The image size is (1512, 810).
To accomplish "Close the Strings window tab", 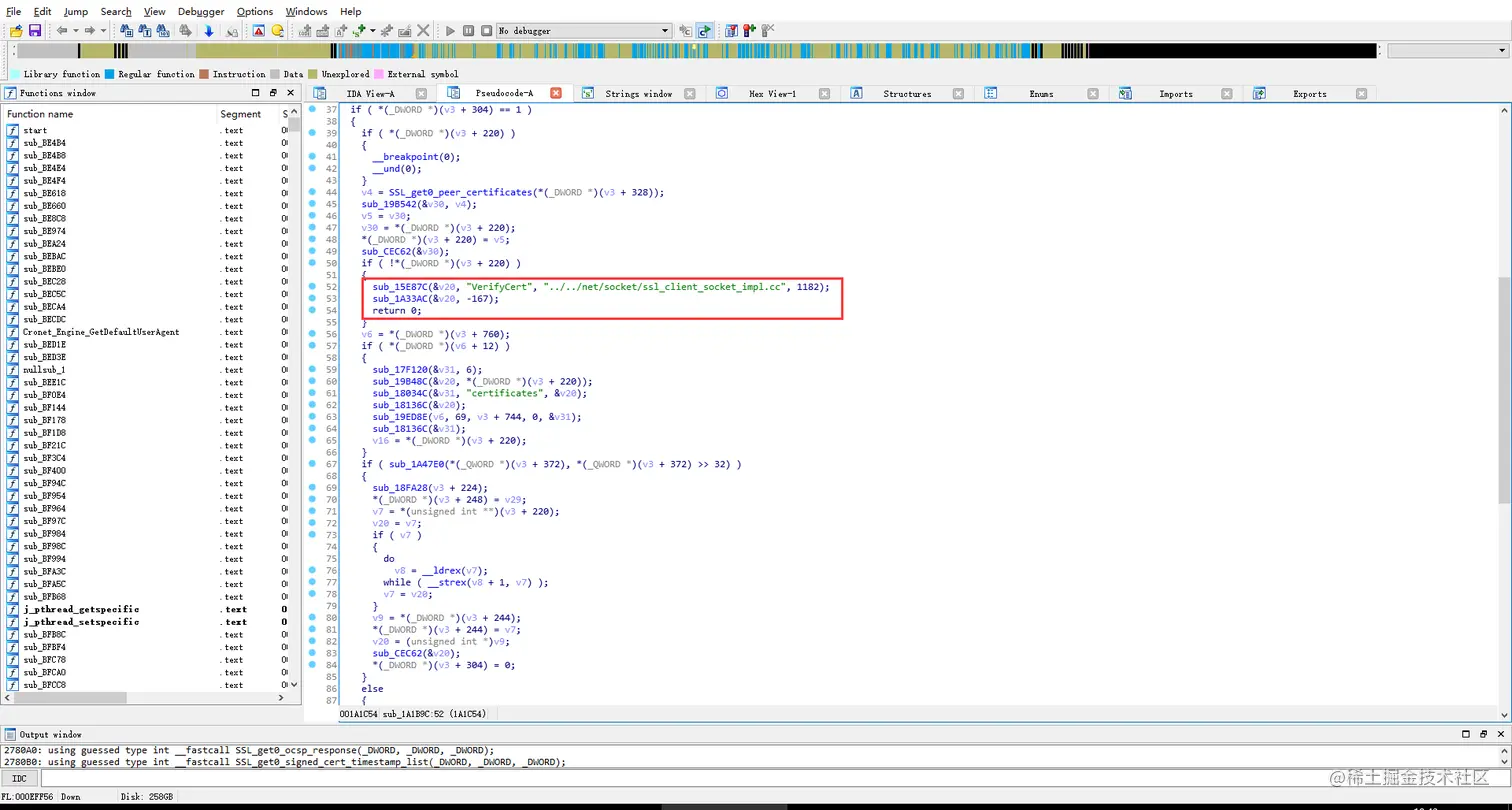I will [x=690, y=93].
